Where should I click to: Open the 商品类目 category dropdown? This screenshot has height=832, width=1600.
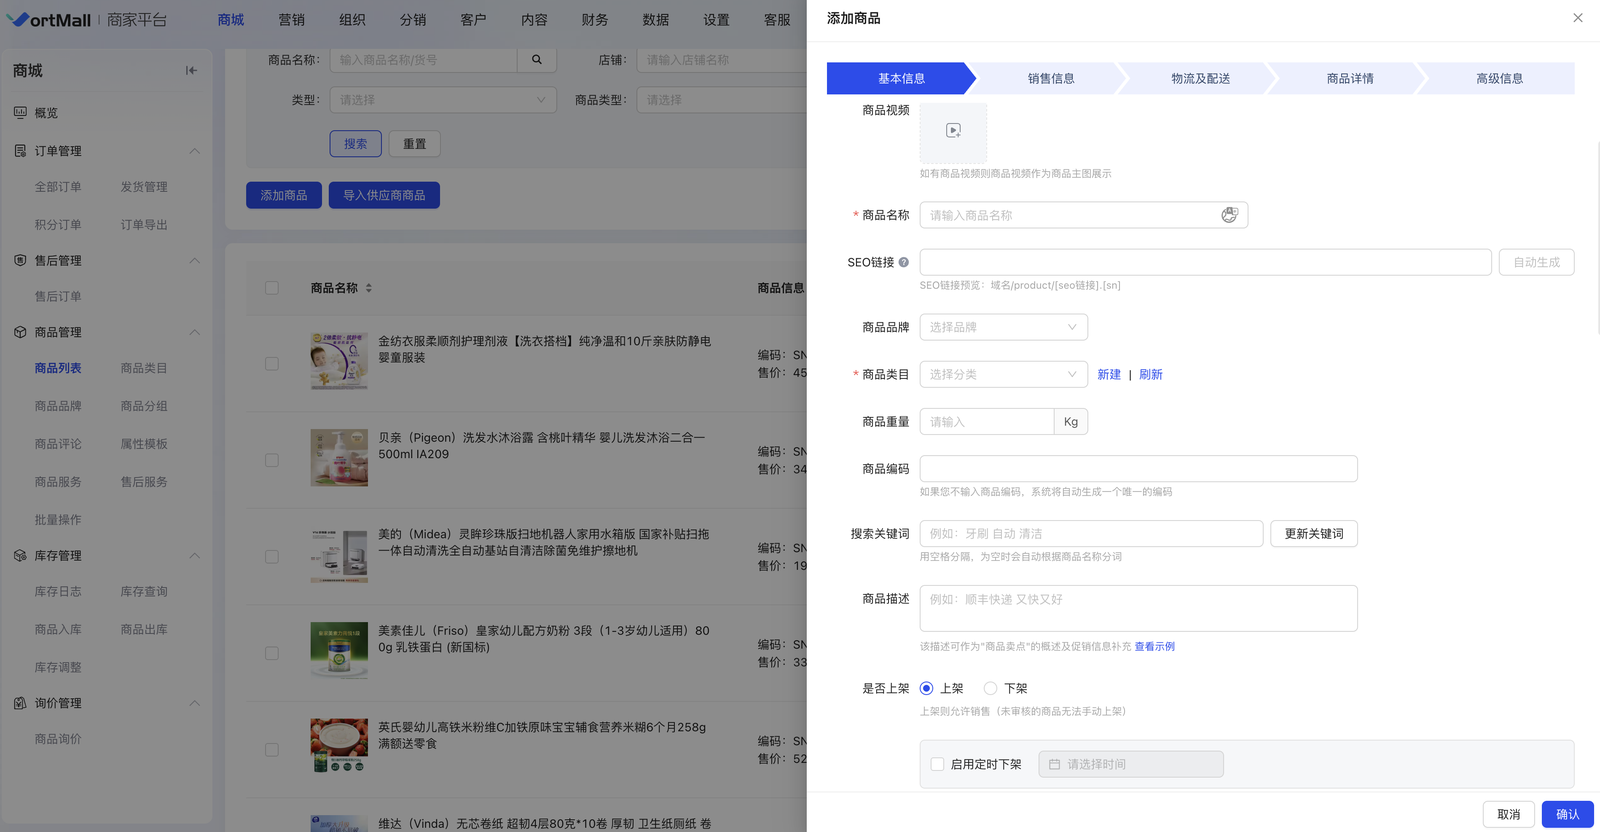click(x=1003, y=374)
